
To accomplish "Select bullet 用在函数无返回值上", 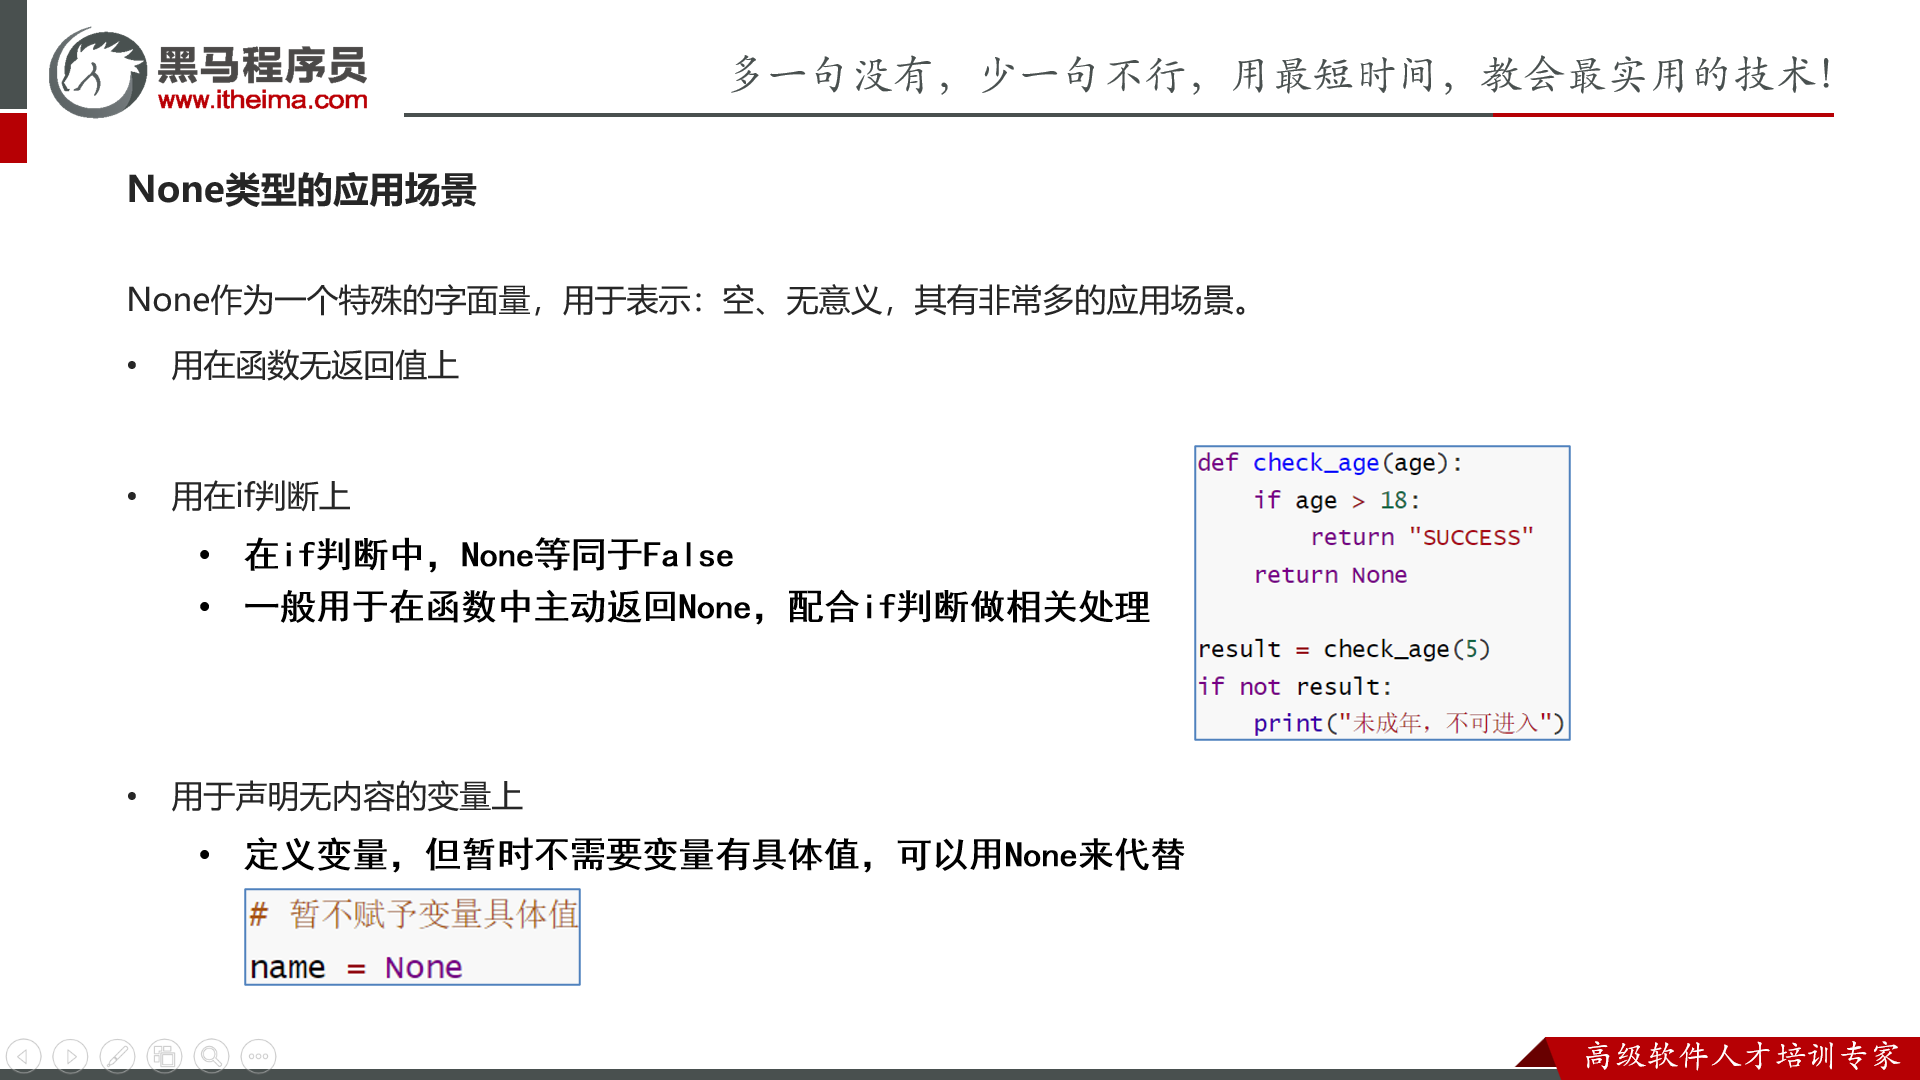I will (x=314, y=366).
